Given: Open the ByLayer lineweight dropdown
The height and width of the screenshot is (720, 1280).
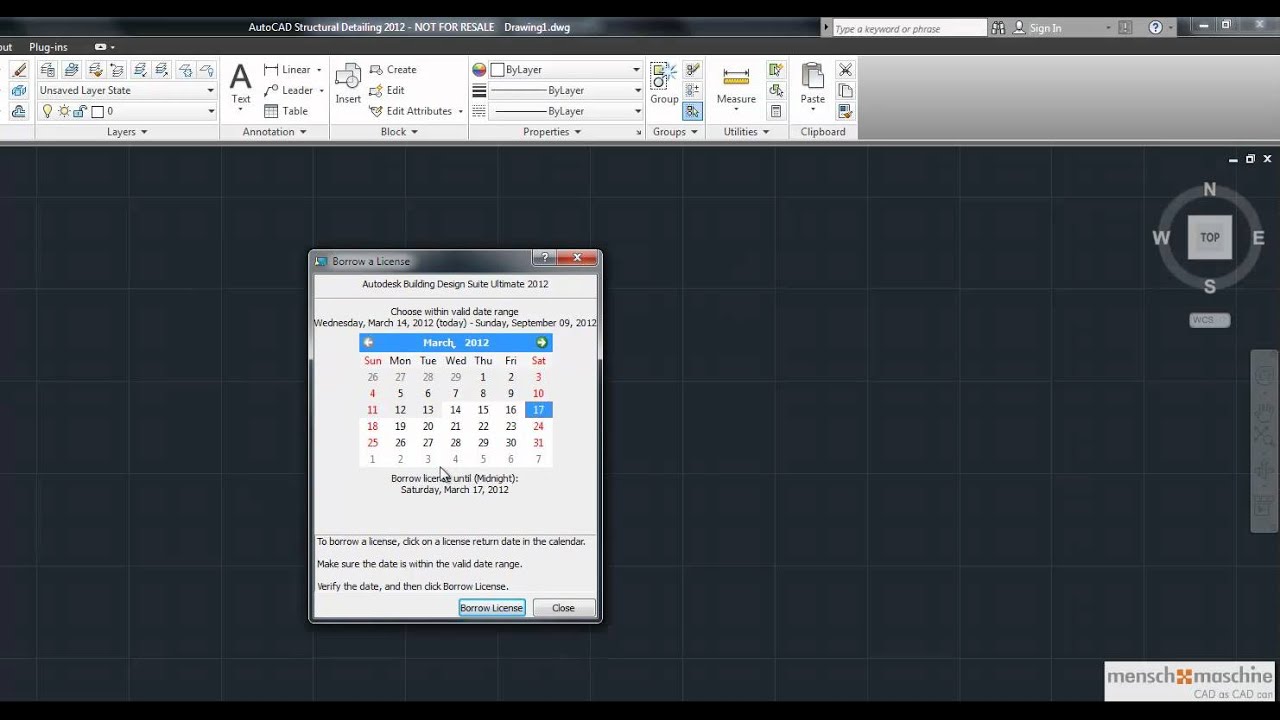Looking at the screenshot, I should coord(566,90).
